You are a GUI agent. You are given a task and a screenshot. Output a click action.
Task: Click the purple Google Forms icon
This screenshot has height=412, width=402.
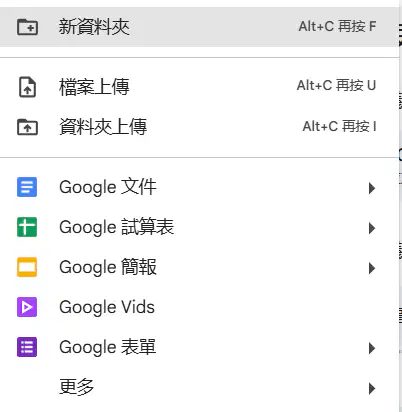pos(27,347)
